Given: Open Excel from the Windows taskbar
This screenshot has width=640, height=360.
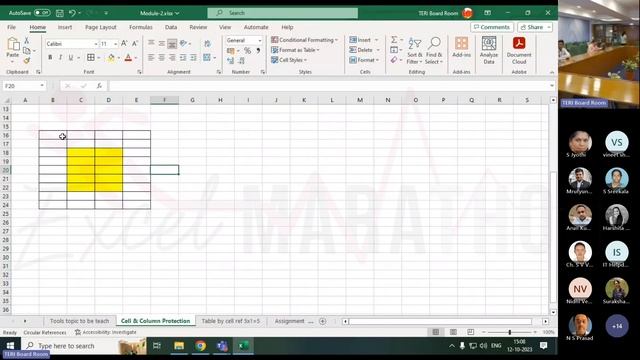Looking at the screenshot, I should point(243,346).
